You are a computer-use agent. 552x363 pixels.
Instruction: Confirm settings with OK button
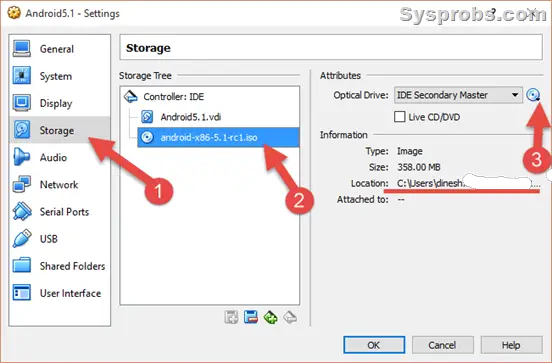coord(374,345)
